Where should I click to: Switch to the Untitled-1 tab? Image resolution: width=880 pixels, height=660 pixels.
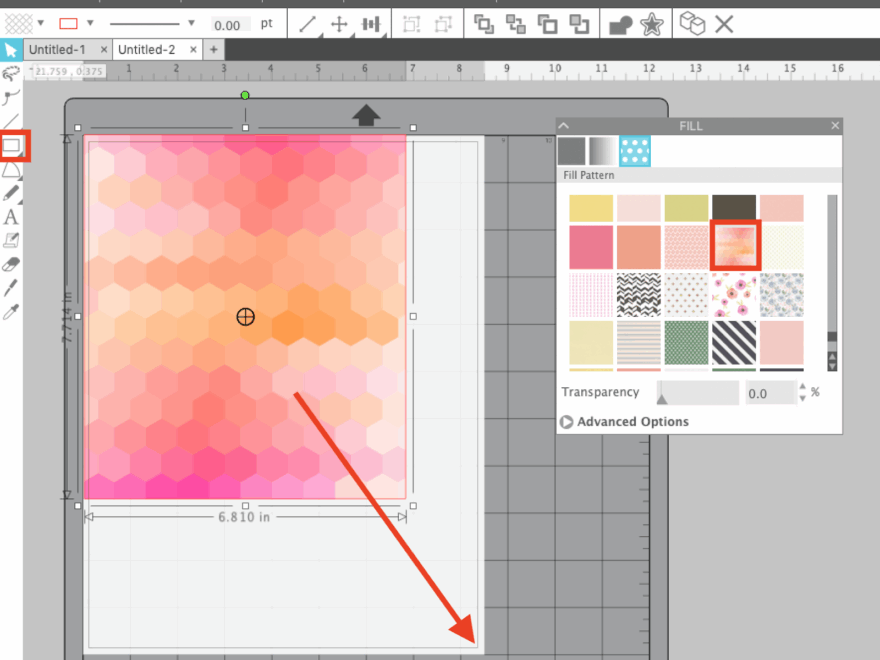coord(56,49)
